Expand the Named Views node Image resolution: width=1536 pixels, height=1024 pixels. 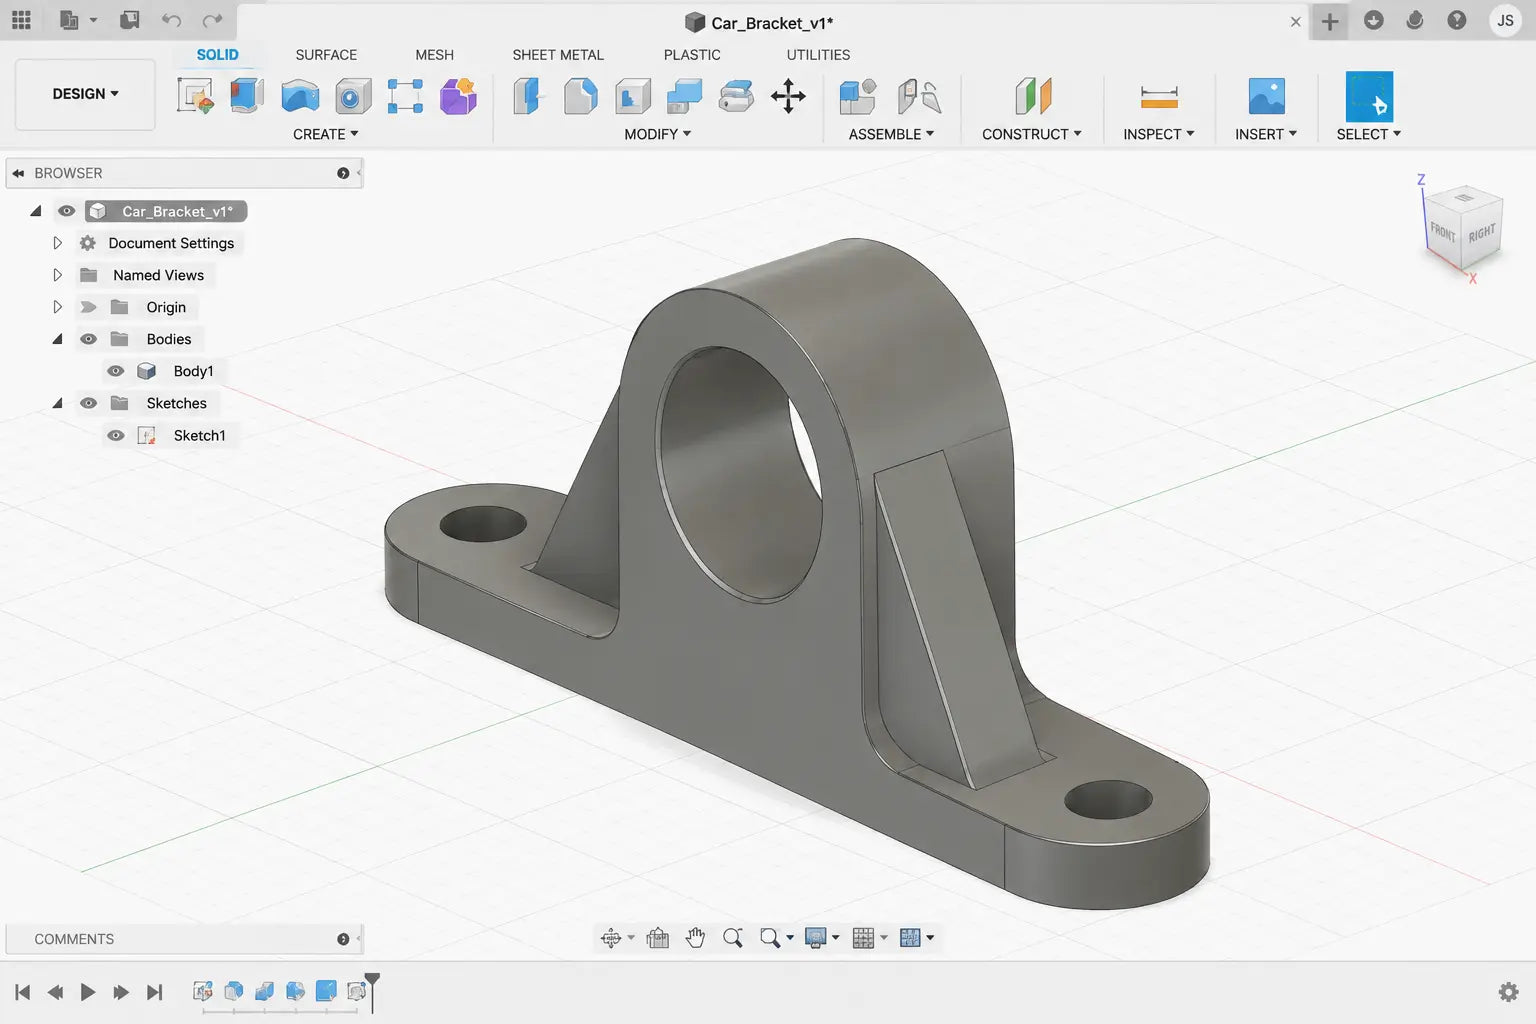coord(57,275)
